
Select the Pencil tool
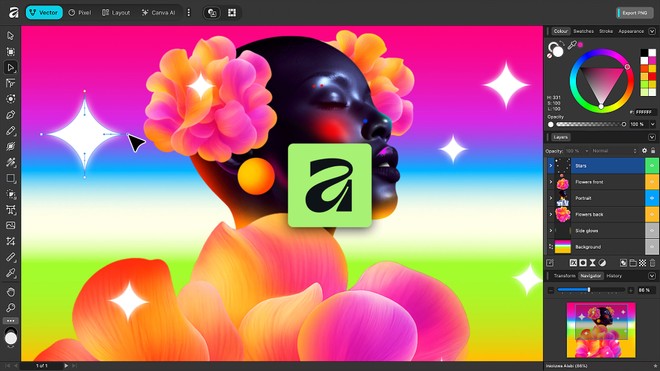click(11, 131)
